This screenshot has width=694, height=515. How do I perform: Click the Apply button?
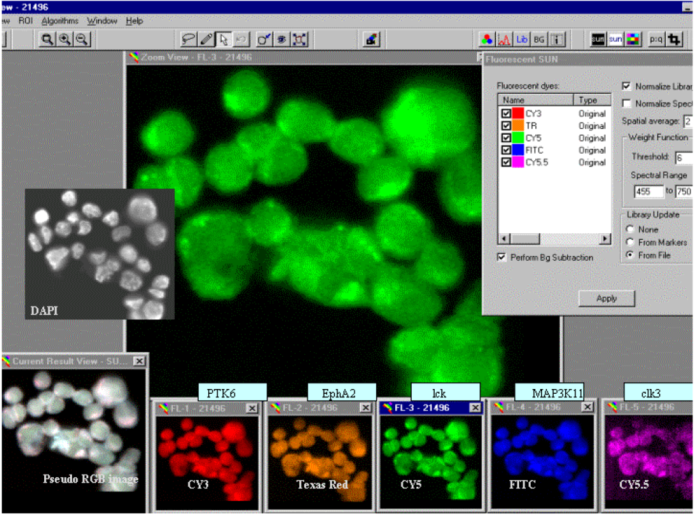[x=606, y=298]
